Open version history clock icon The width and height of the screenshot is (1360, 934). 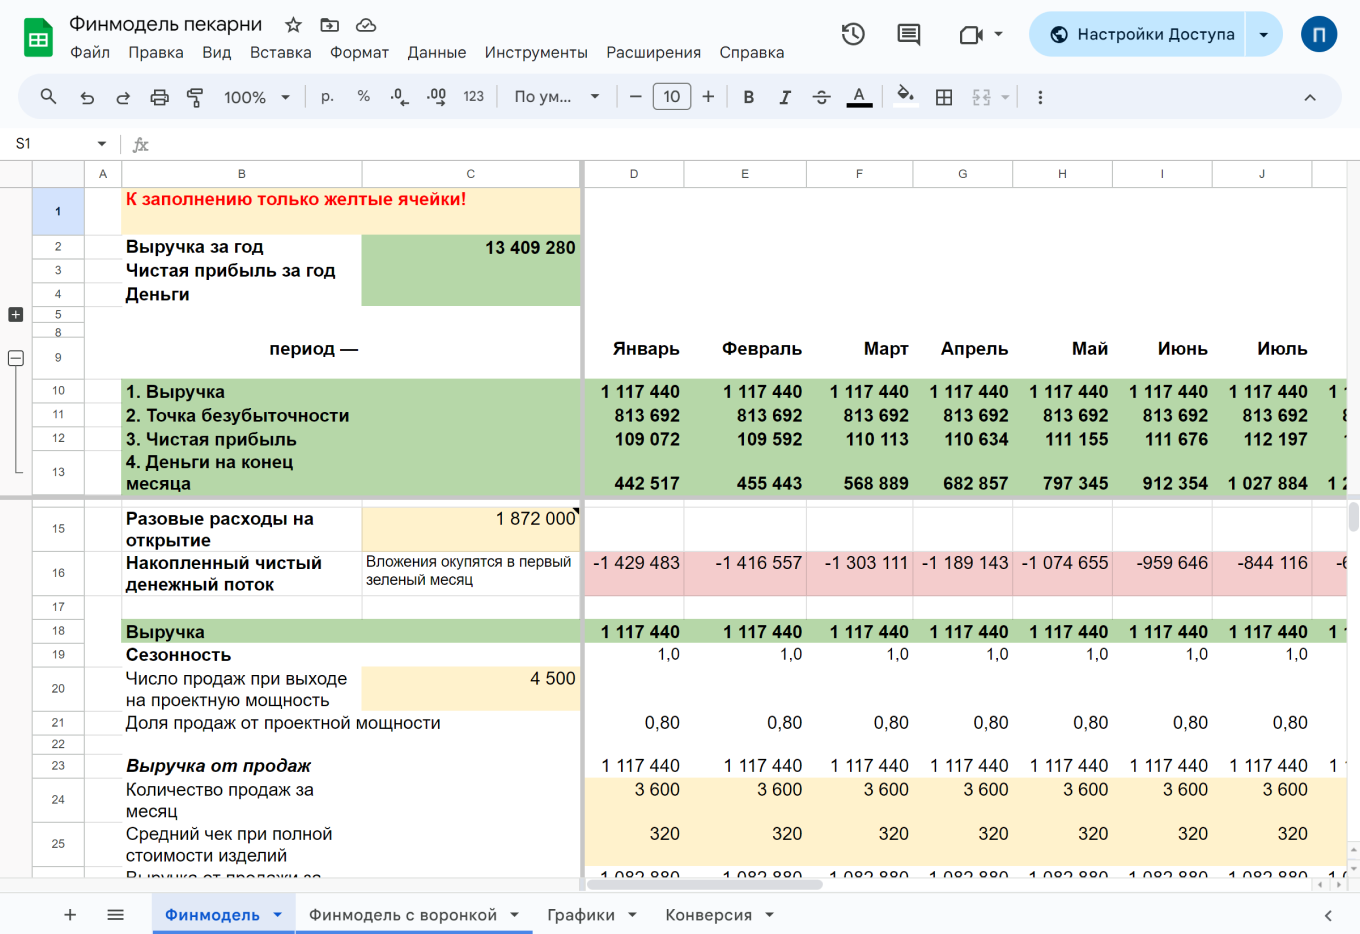pos(852,35)
